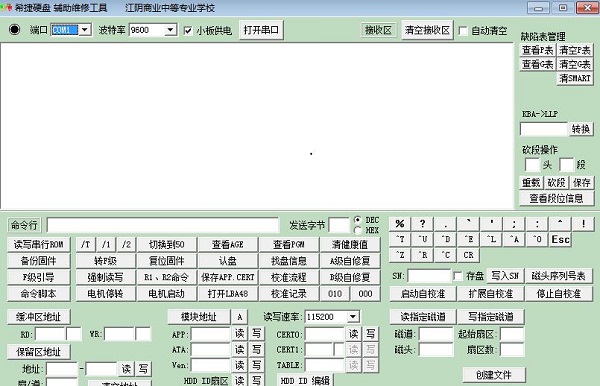Enable the 自动清空 checkbox
600x386 pixels.
[463, 31]
